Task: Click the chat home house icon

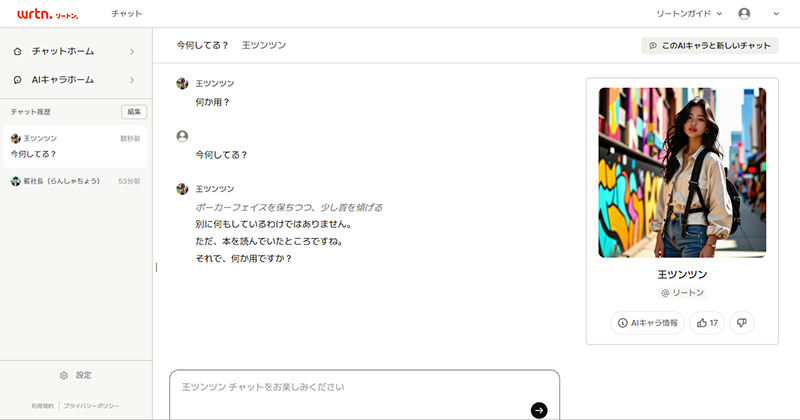Action: coord(18,52)
